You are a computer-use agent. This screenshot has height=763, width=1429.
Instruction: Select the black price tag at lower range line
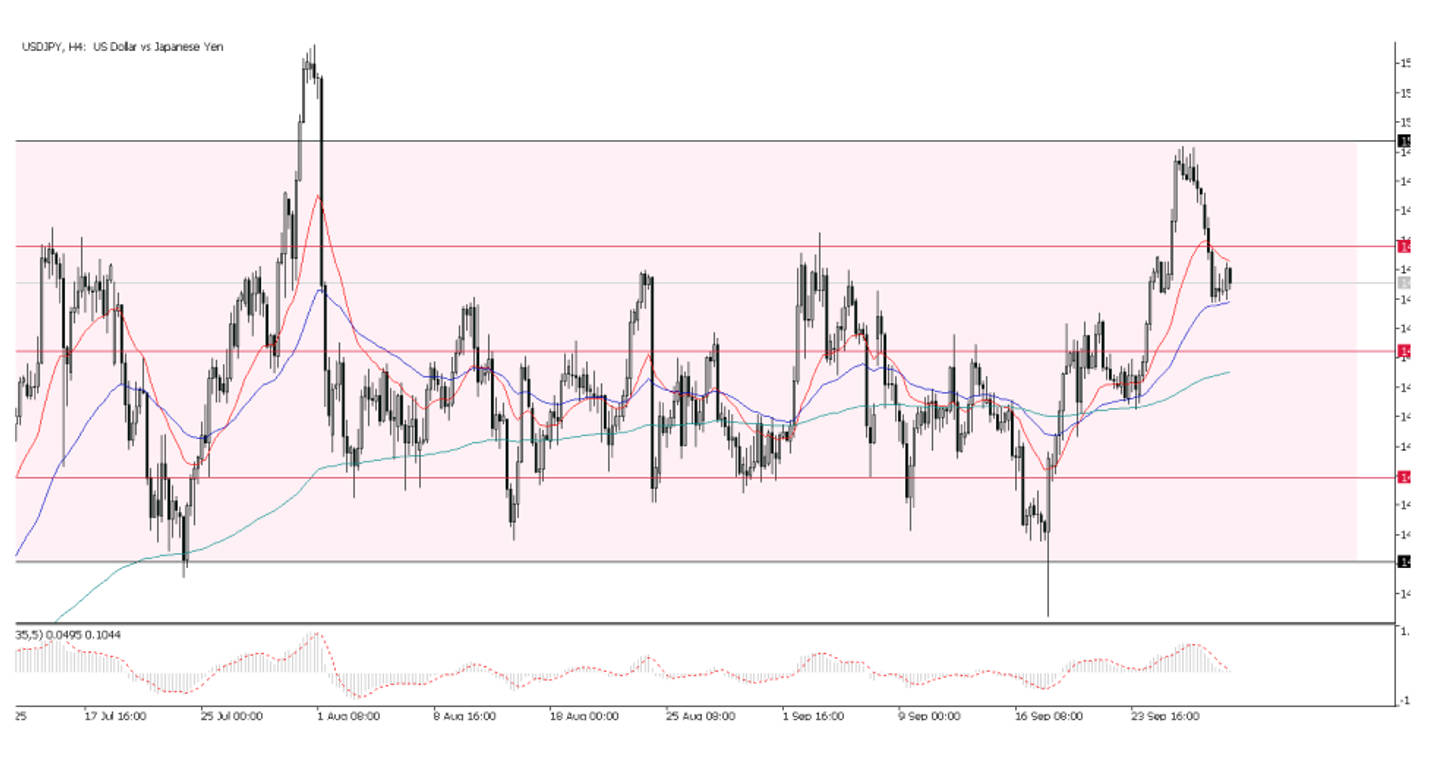pyautogui.click(x=1405, y=562)
